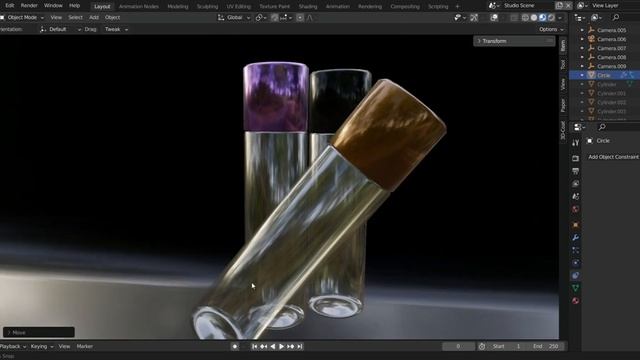
Task: Select Camera.007 in the outliner
Action: (x=611, y=48)
